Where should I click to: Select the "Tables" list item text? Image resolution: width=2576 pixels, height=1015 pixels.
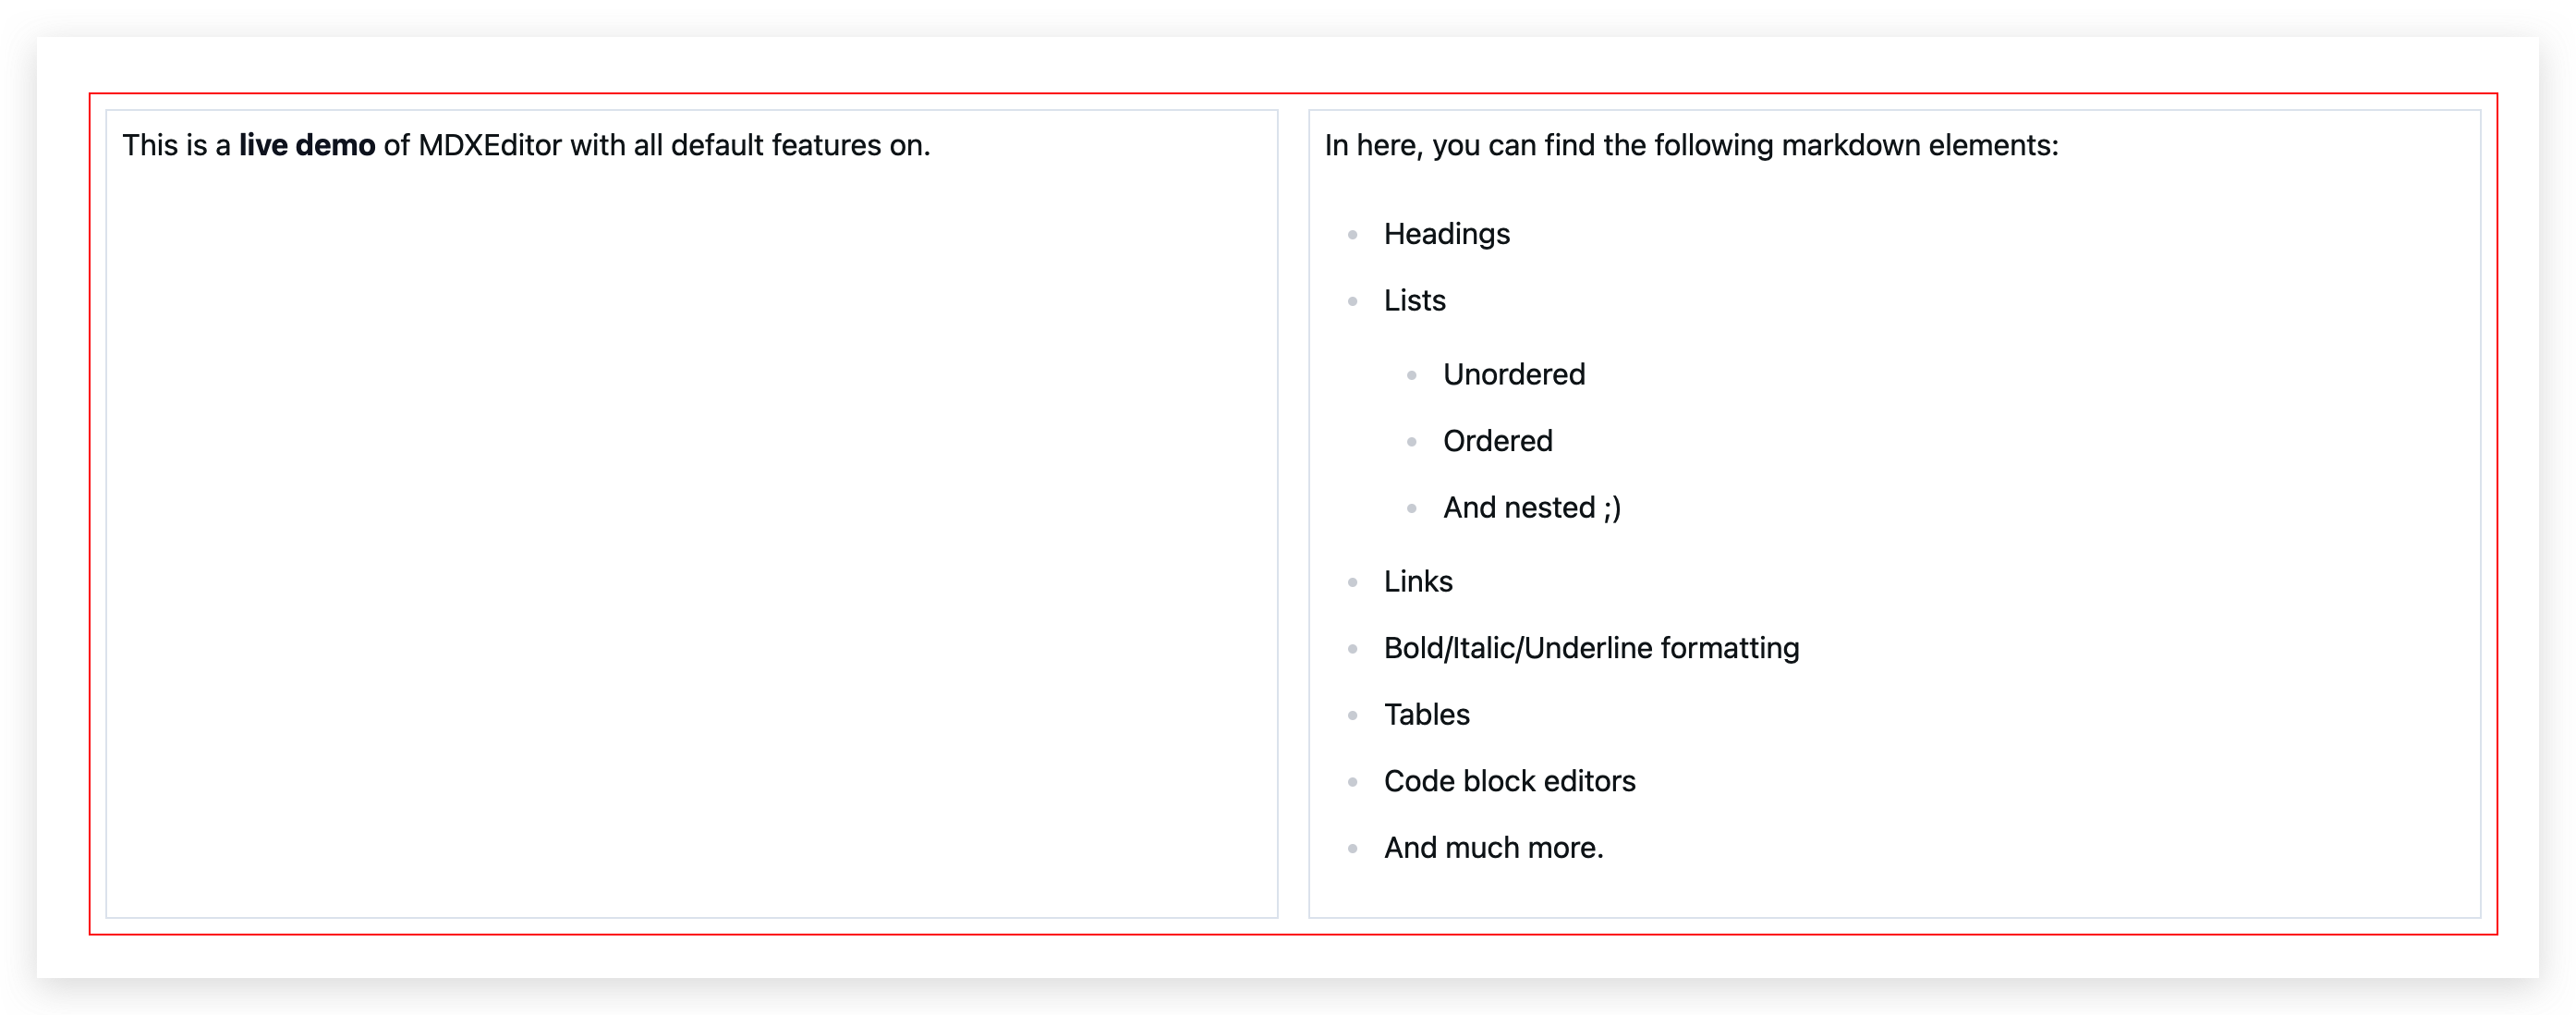(x=1427, y=715)
